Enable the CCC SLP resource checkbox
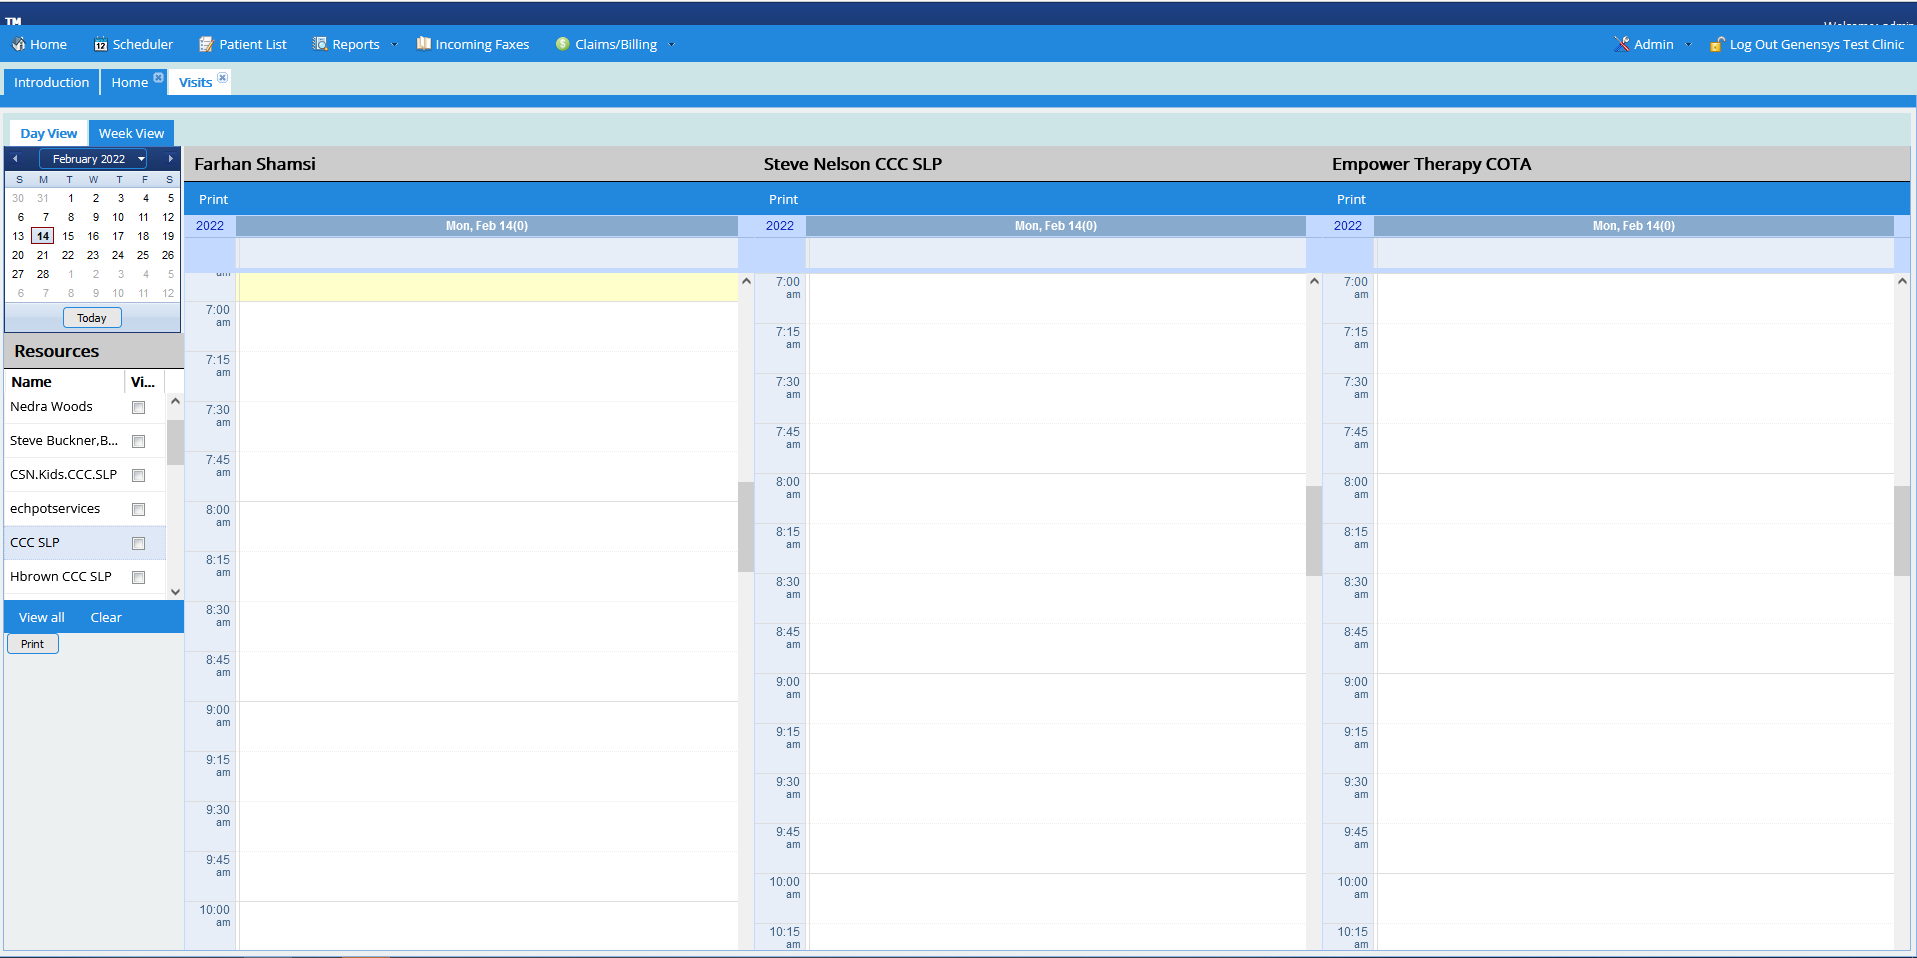 tap(138, 543)
